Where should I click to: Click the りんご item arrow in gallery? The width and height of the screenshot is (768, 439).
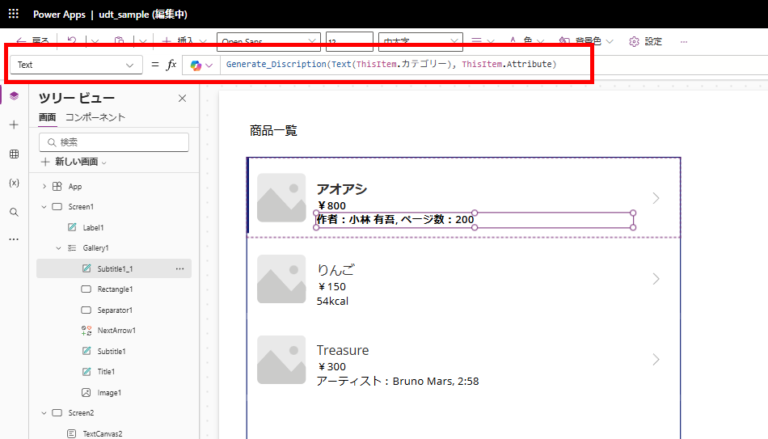click(656, 278)
